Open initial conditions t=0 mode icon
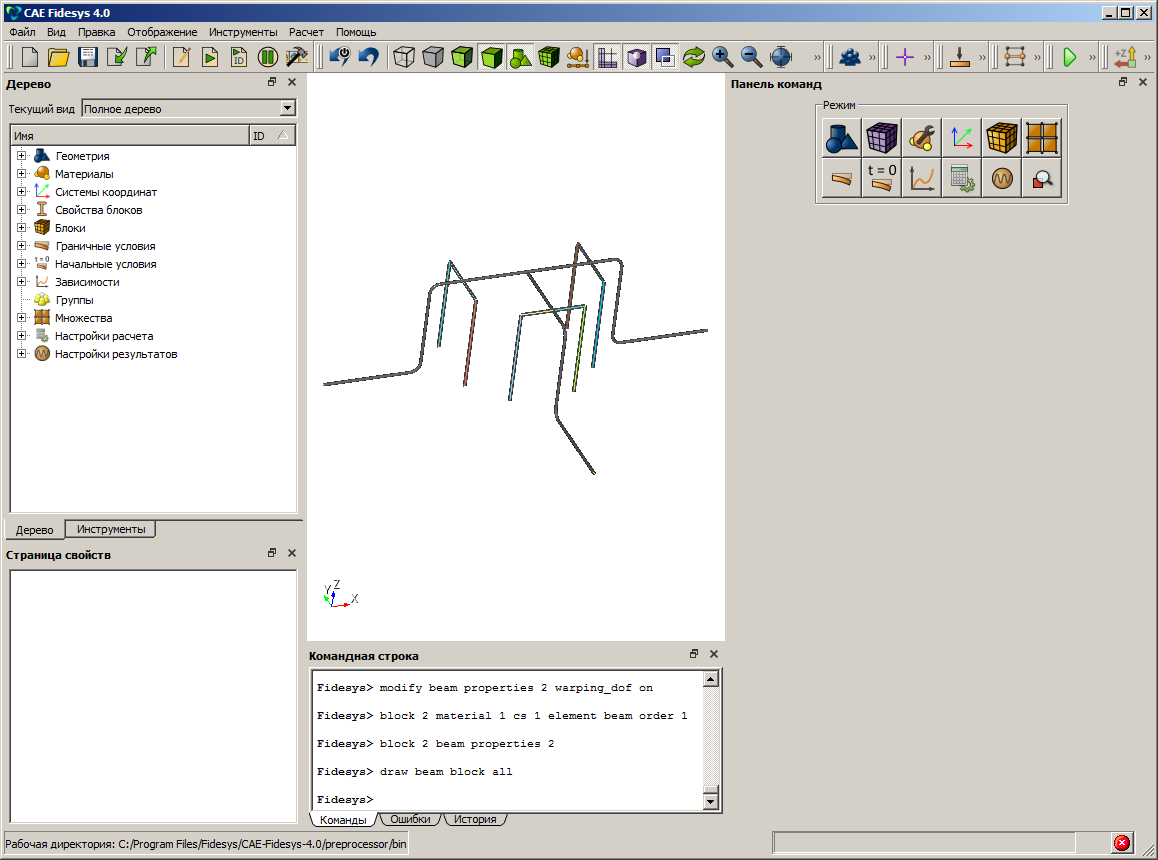 881,177
